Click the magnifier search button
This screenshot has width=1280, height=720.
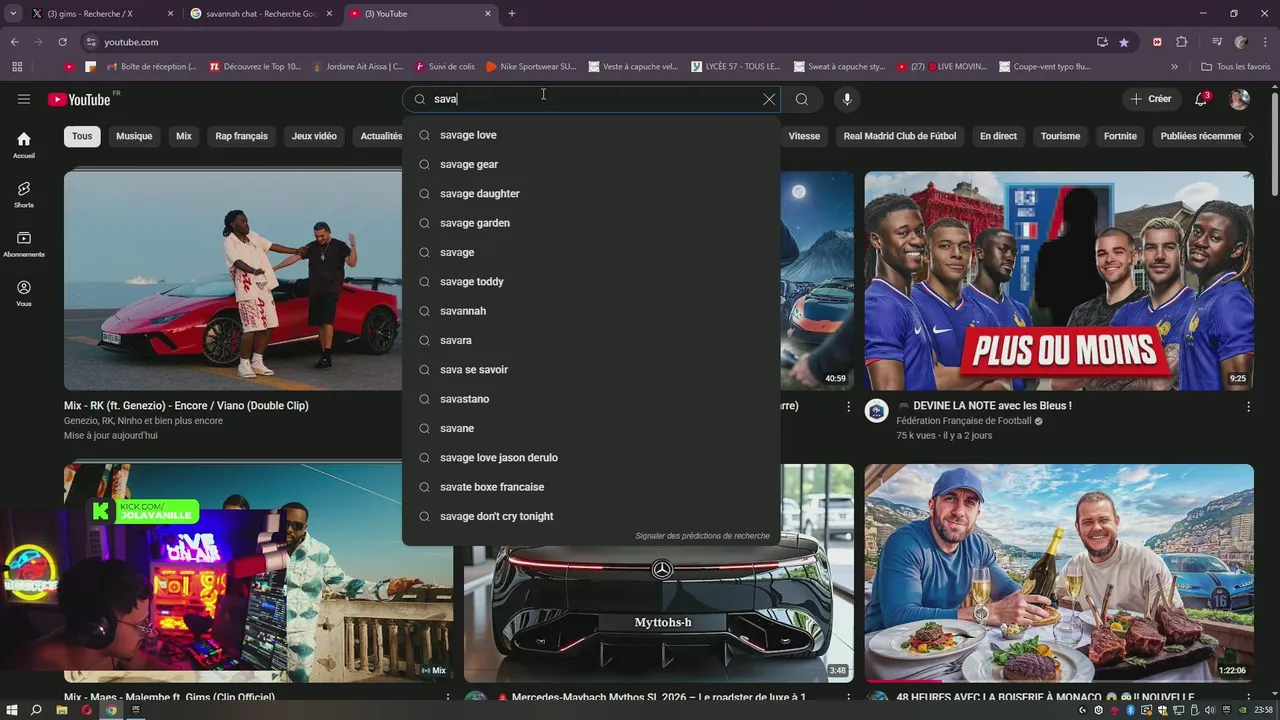802,99
